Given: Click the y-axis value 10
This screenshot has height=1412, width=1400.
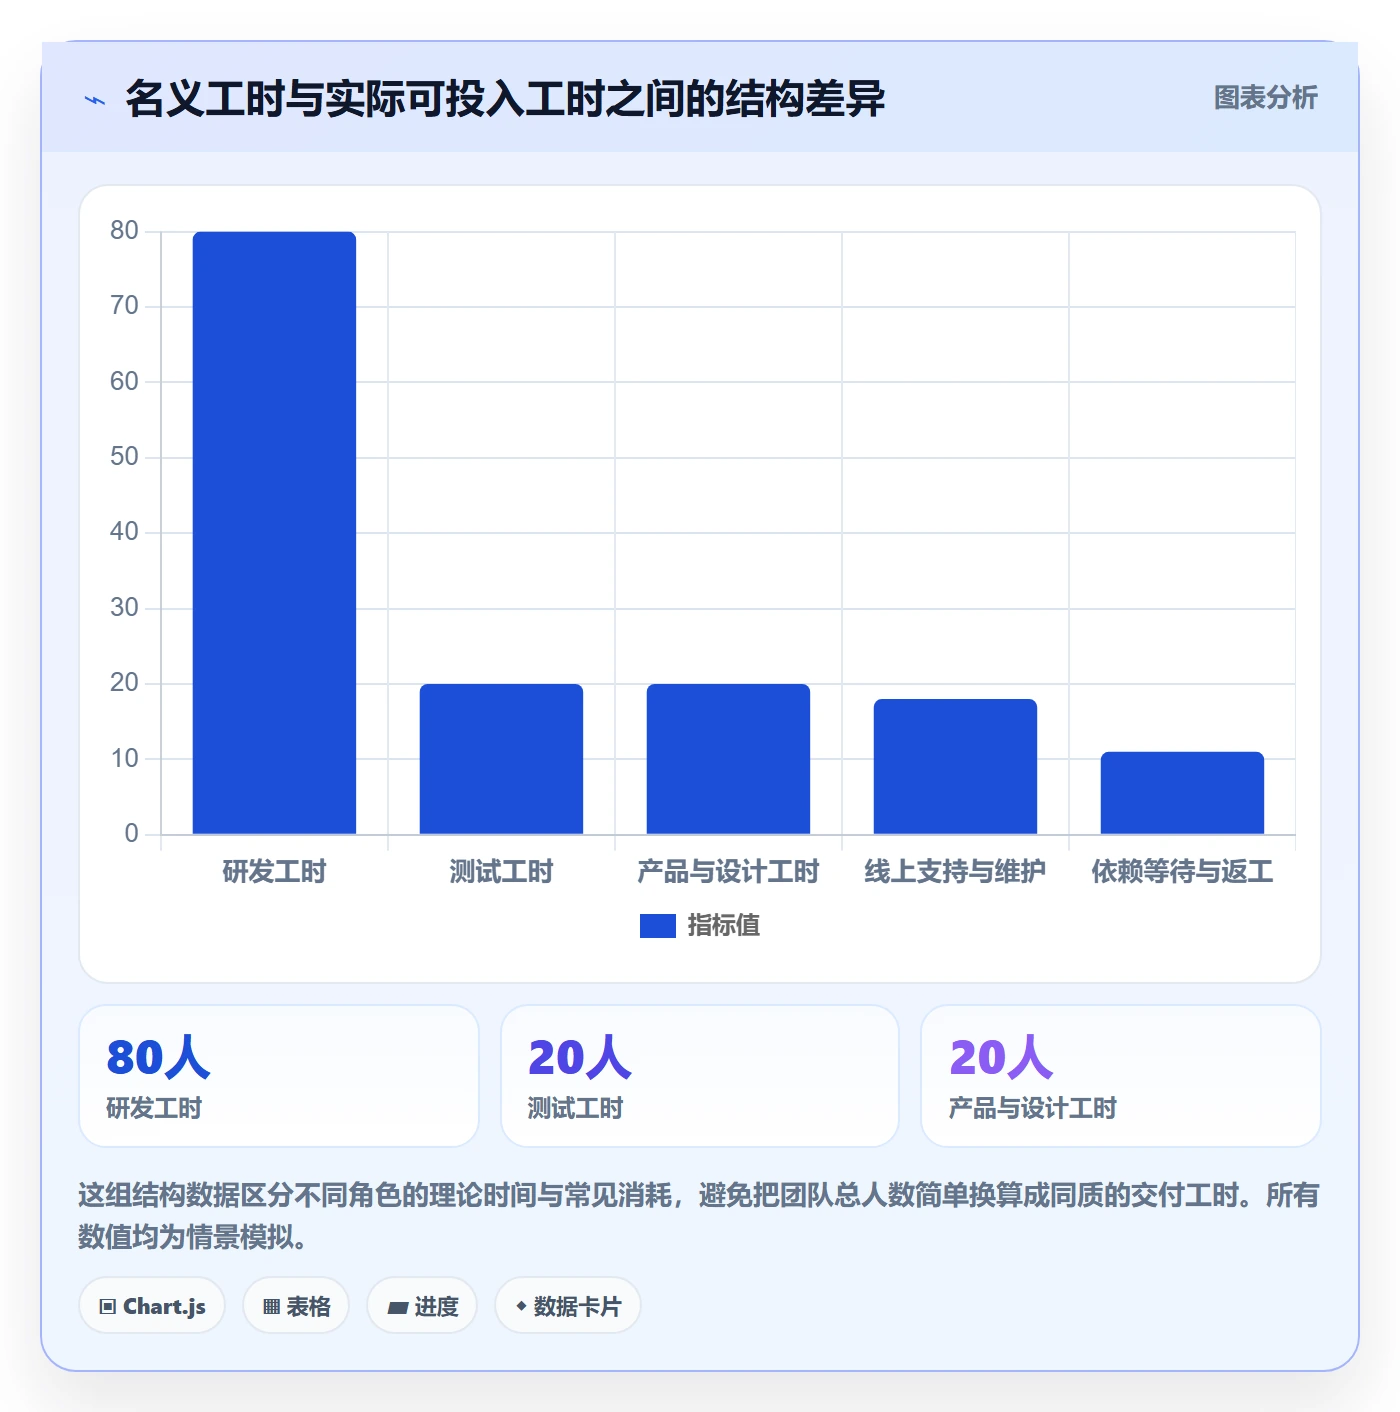Looking at the screenshot, I should point(124,759).
